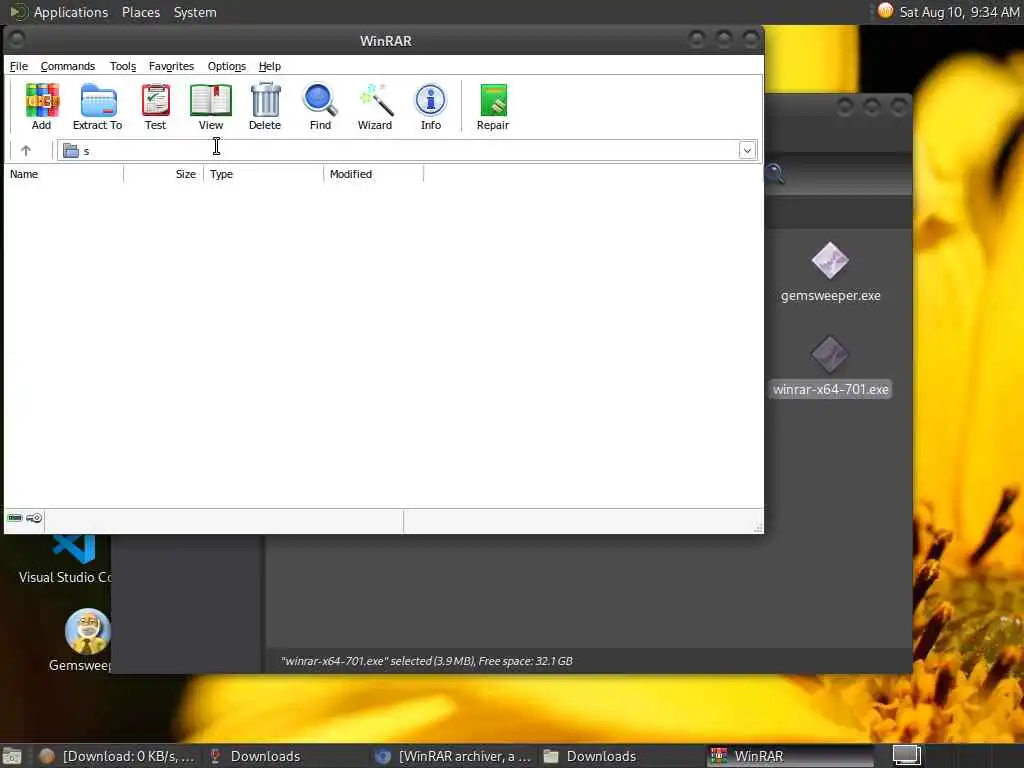This screenshot has width=1024, height=768.
Task: Click the key icon in WinRAR status bar
Action: point(35,518)
